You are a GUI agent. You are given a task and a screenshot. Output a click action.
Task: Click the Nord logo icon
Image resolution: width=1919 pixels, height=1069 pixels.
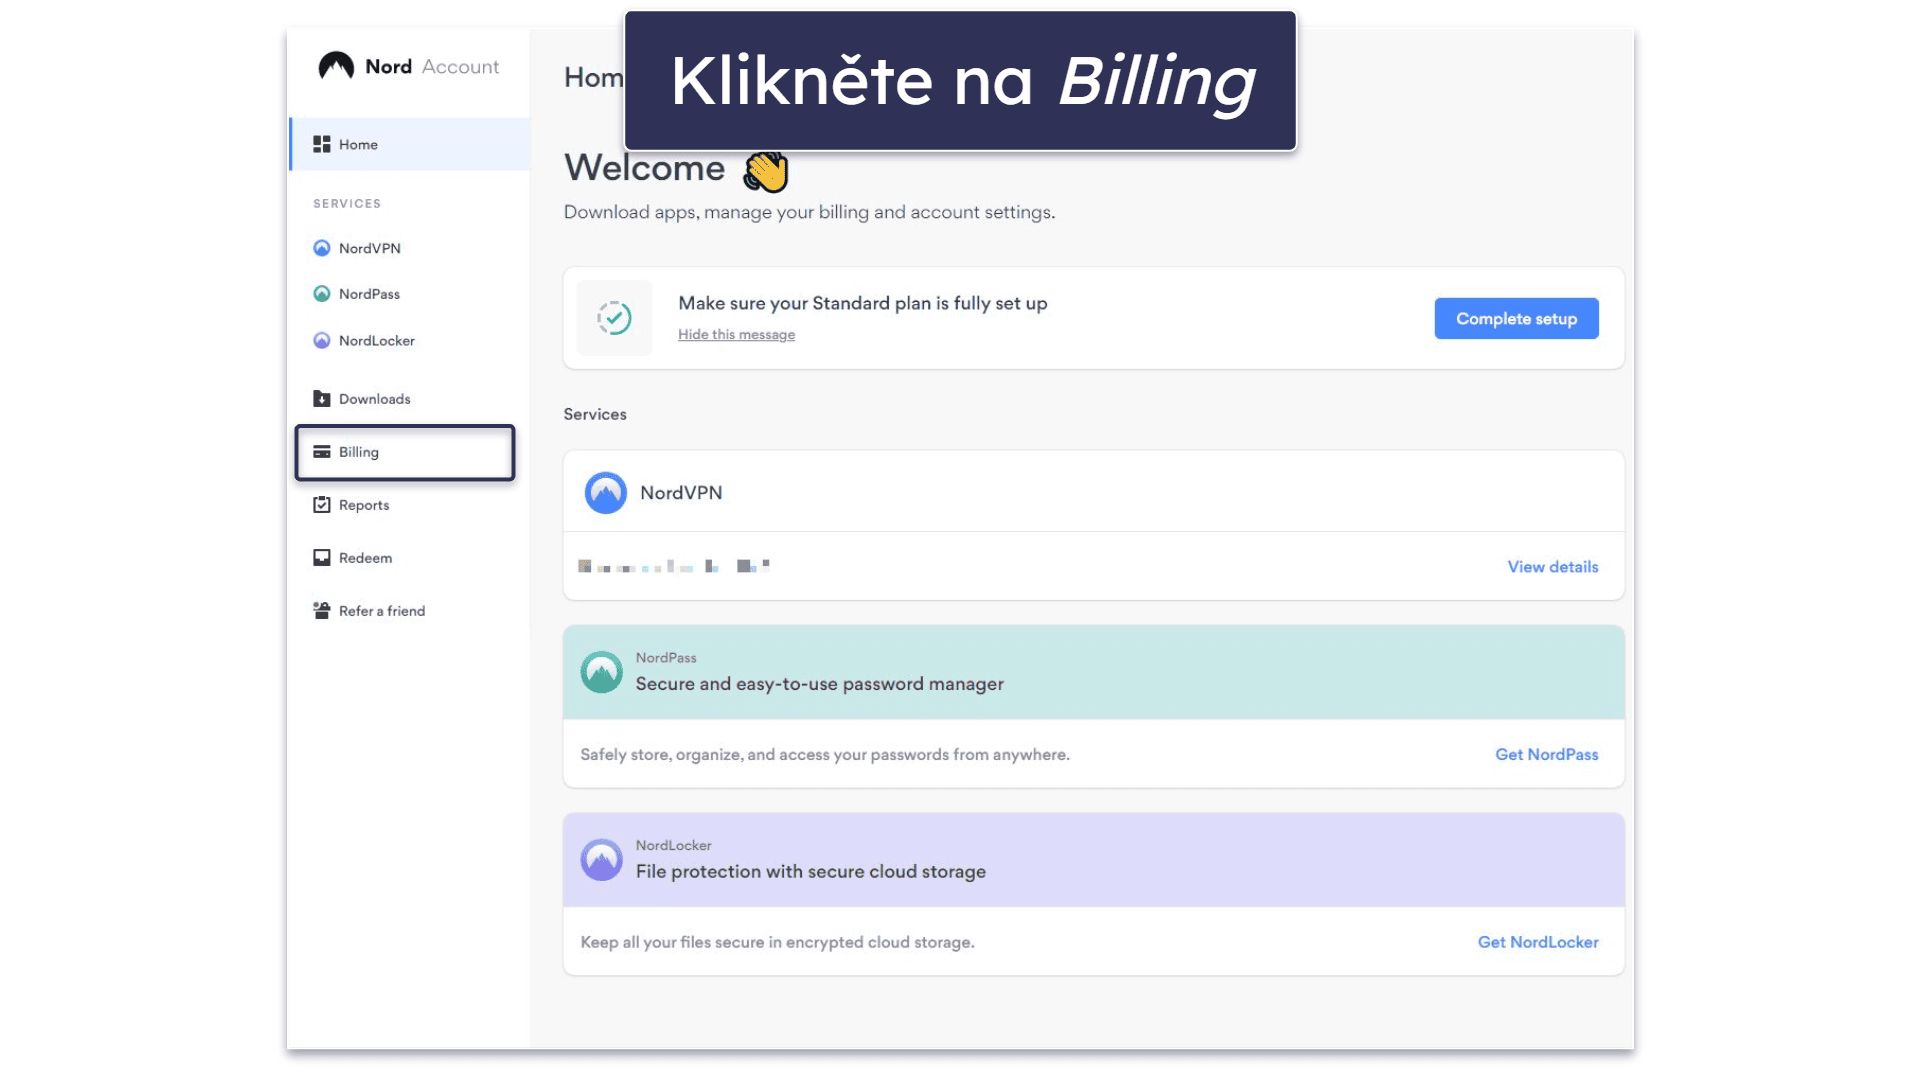(336, 66)
